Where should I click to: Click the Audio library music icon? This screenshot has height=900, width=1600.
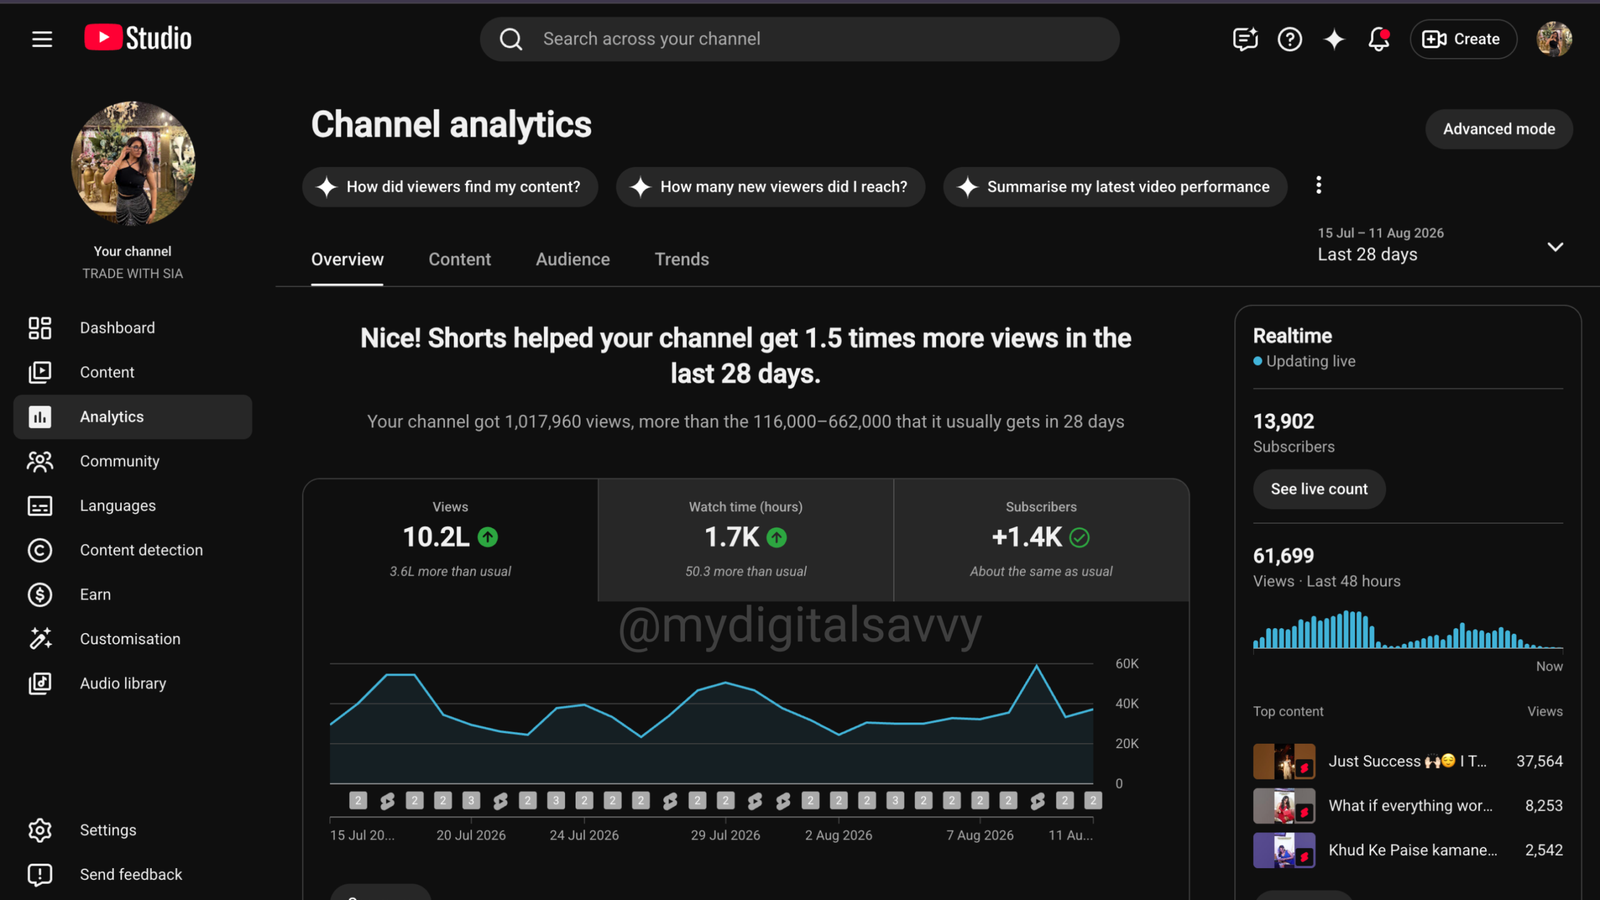coord(40,683)
